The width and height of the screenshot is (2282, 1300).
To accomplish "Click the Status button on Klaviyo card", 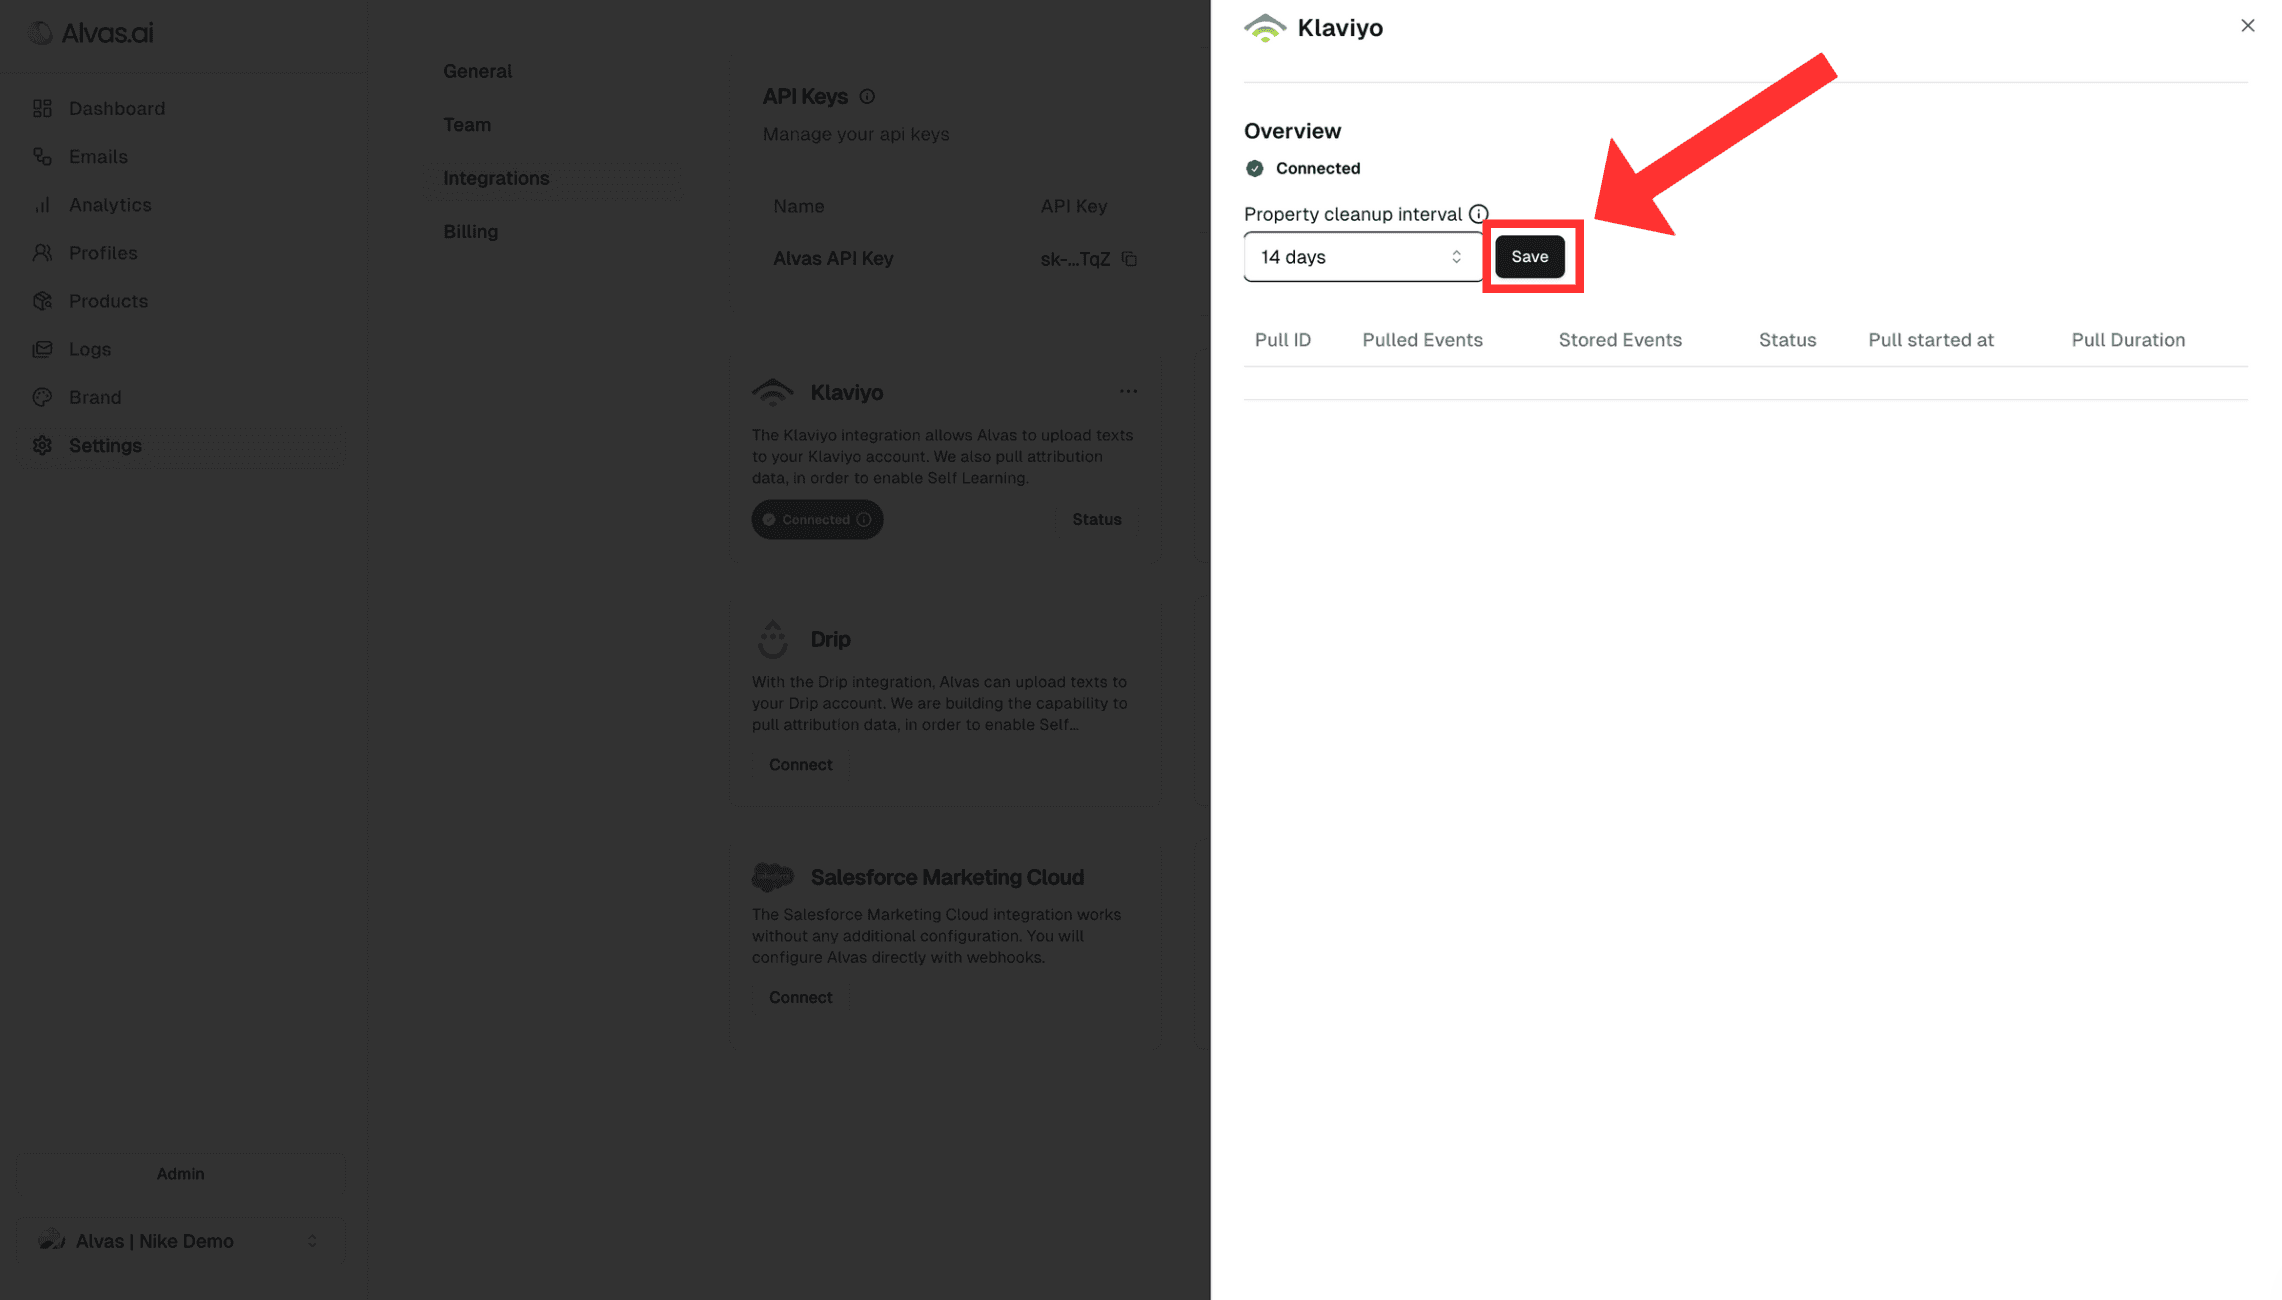I will click(x=1096, y=520).
